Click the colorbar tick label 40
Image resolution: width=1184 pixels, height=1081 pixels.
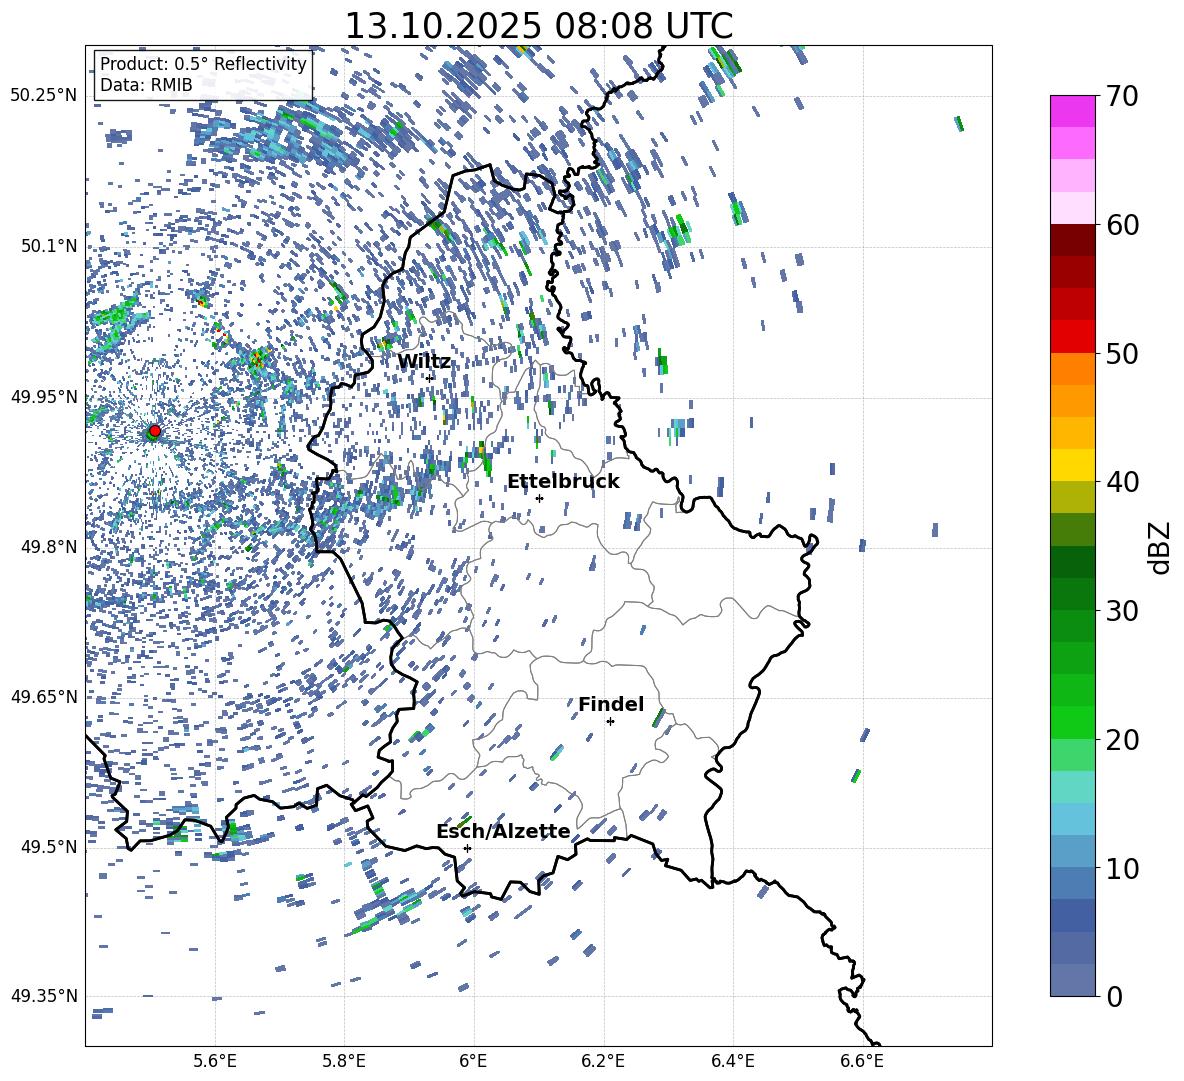tap(1122, 482)
